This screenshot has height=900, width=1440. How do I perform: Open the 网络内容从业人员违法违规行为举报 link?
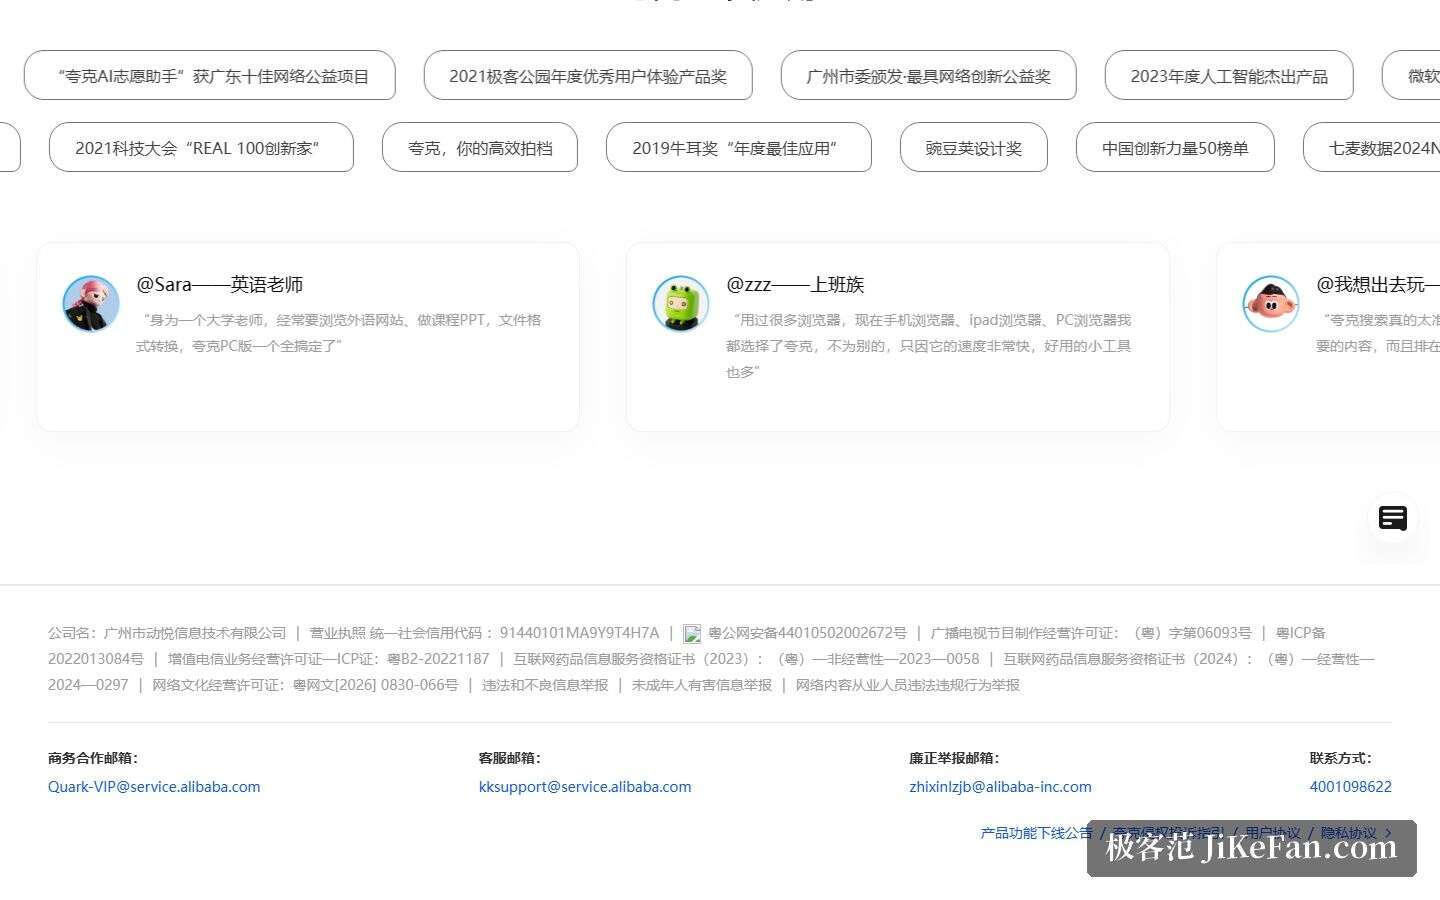point(908,685)
